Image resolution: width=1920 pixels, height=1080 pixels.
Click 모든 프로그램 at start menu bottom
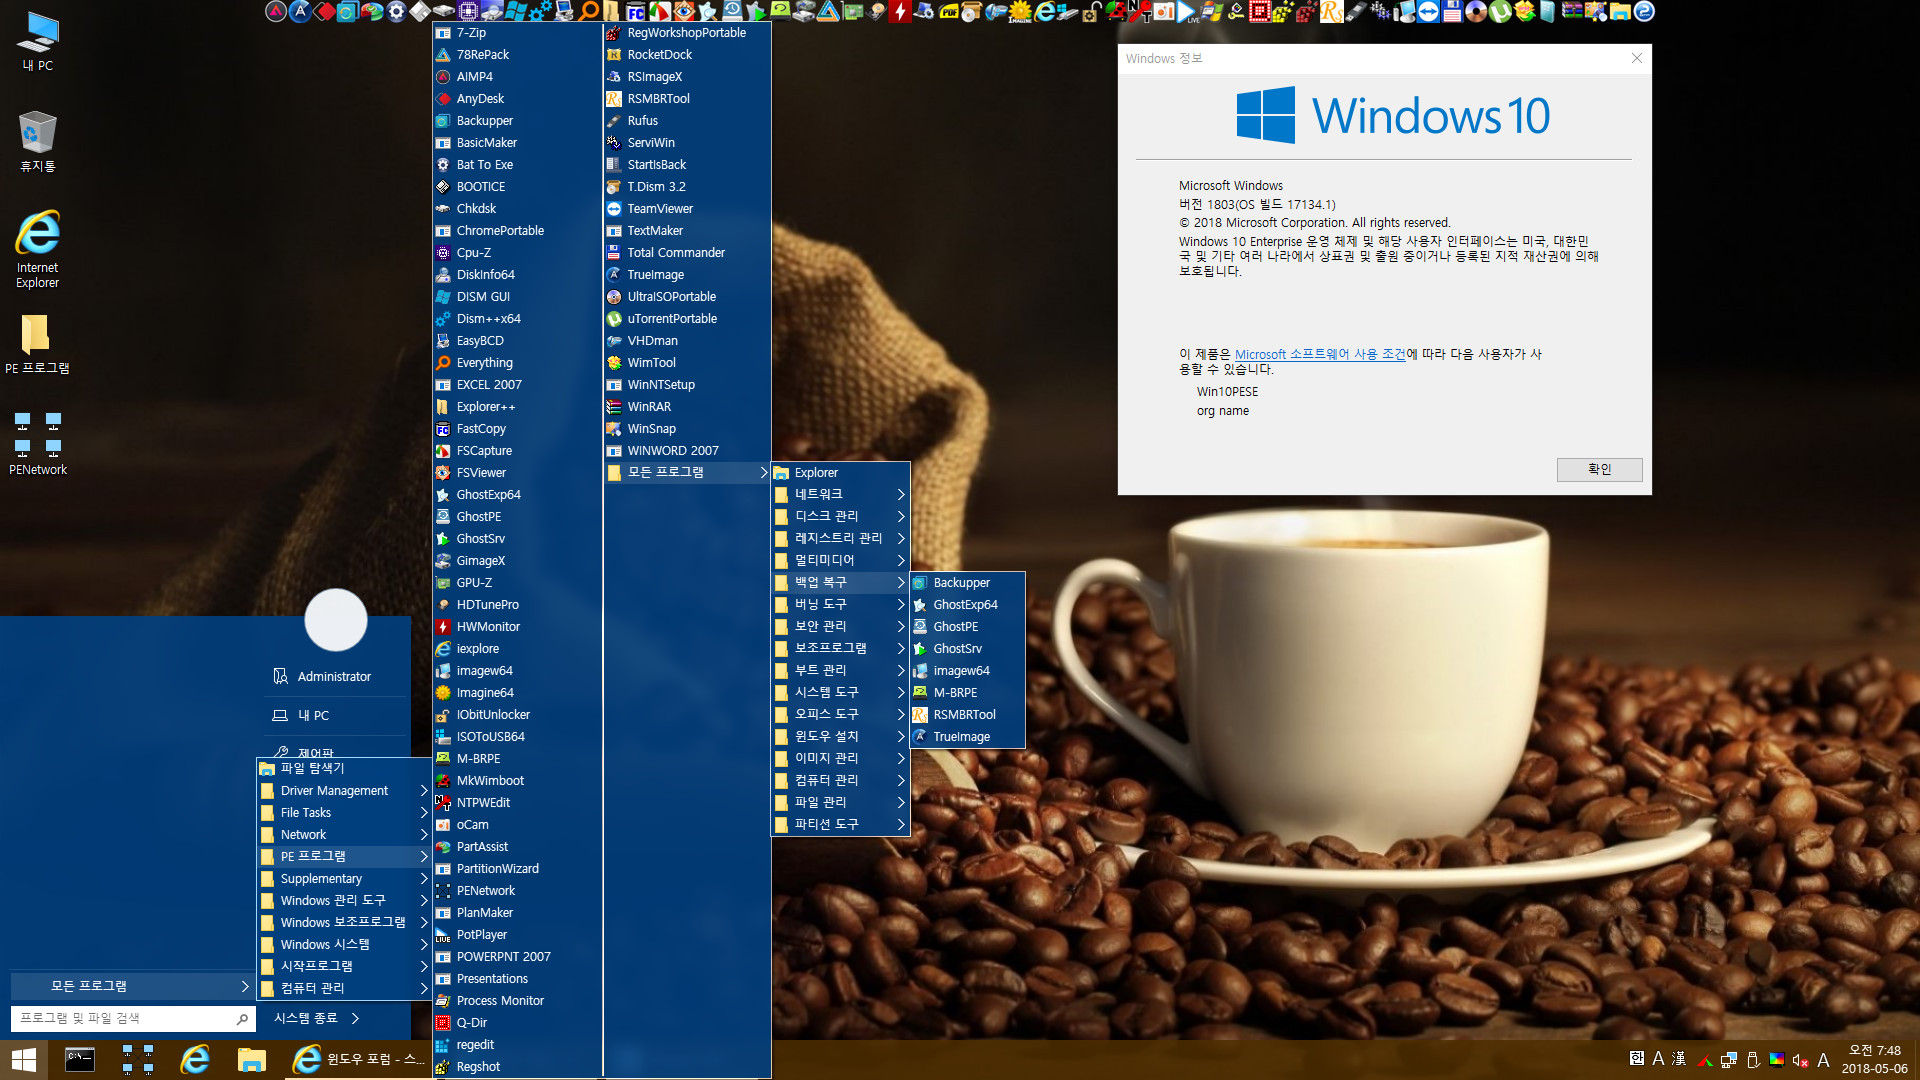coord(132,986)
